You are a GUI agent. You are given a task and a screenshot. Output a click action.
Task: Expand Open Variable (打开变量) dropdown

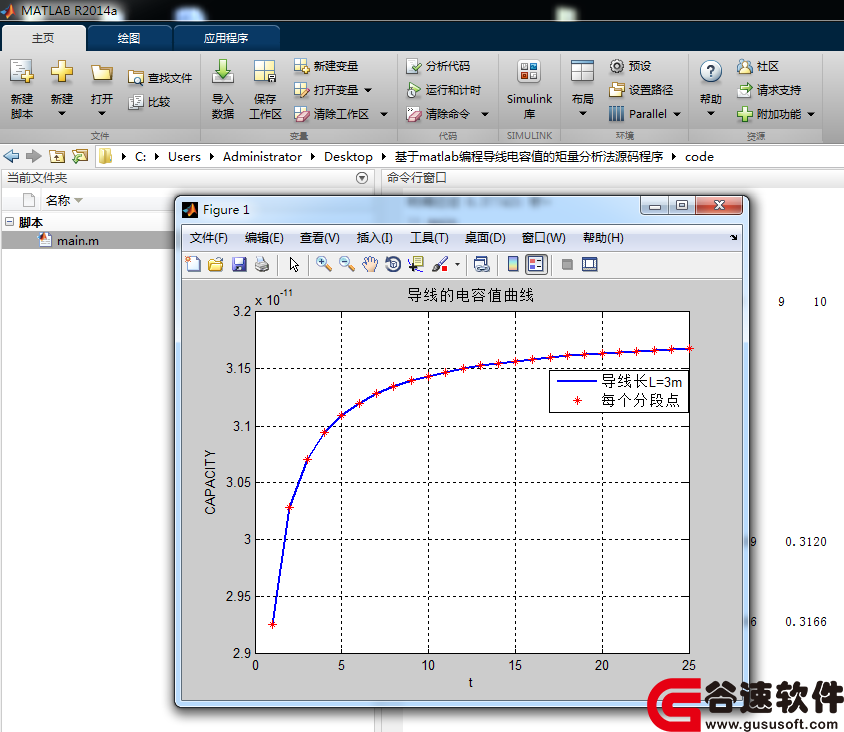pos(368,90)
